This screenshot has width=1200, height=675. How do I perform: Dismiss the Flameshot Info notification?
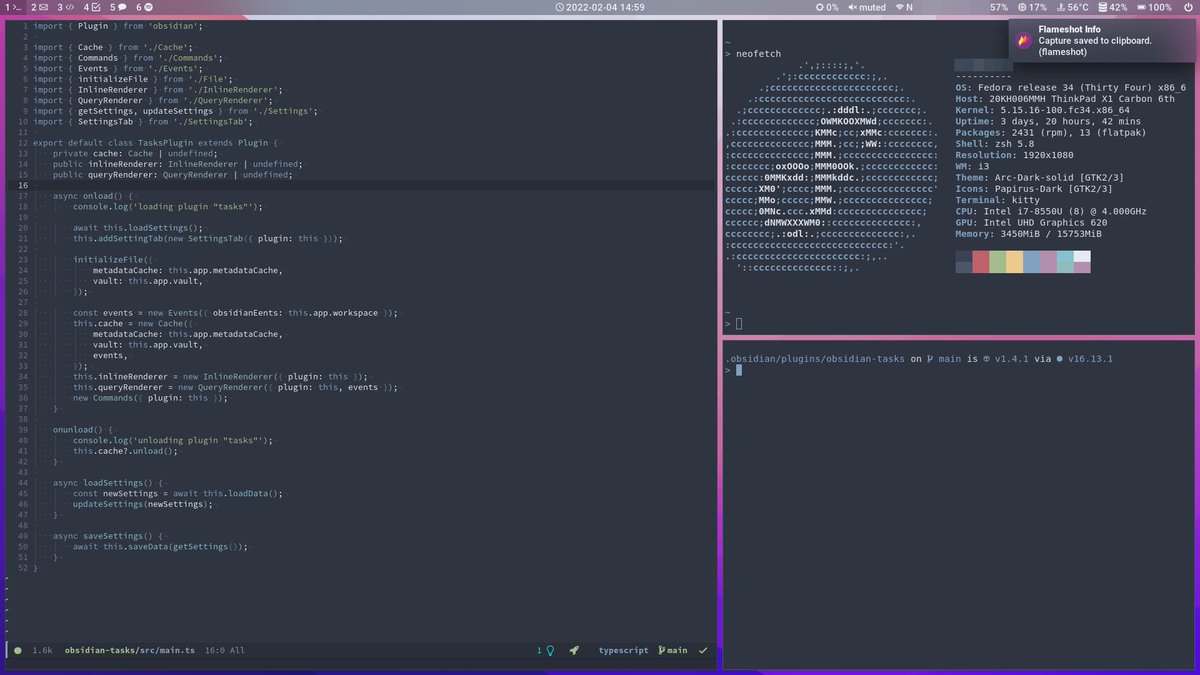(1102, 41)
